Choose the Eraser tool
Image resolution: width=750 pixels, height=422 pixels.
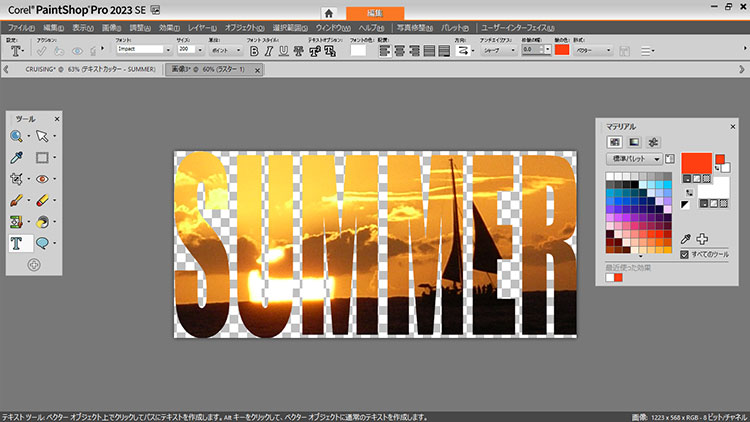click(x=42, y=200)
